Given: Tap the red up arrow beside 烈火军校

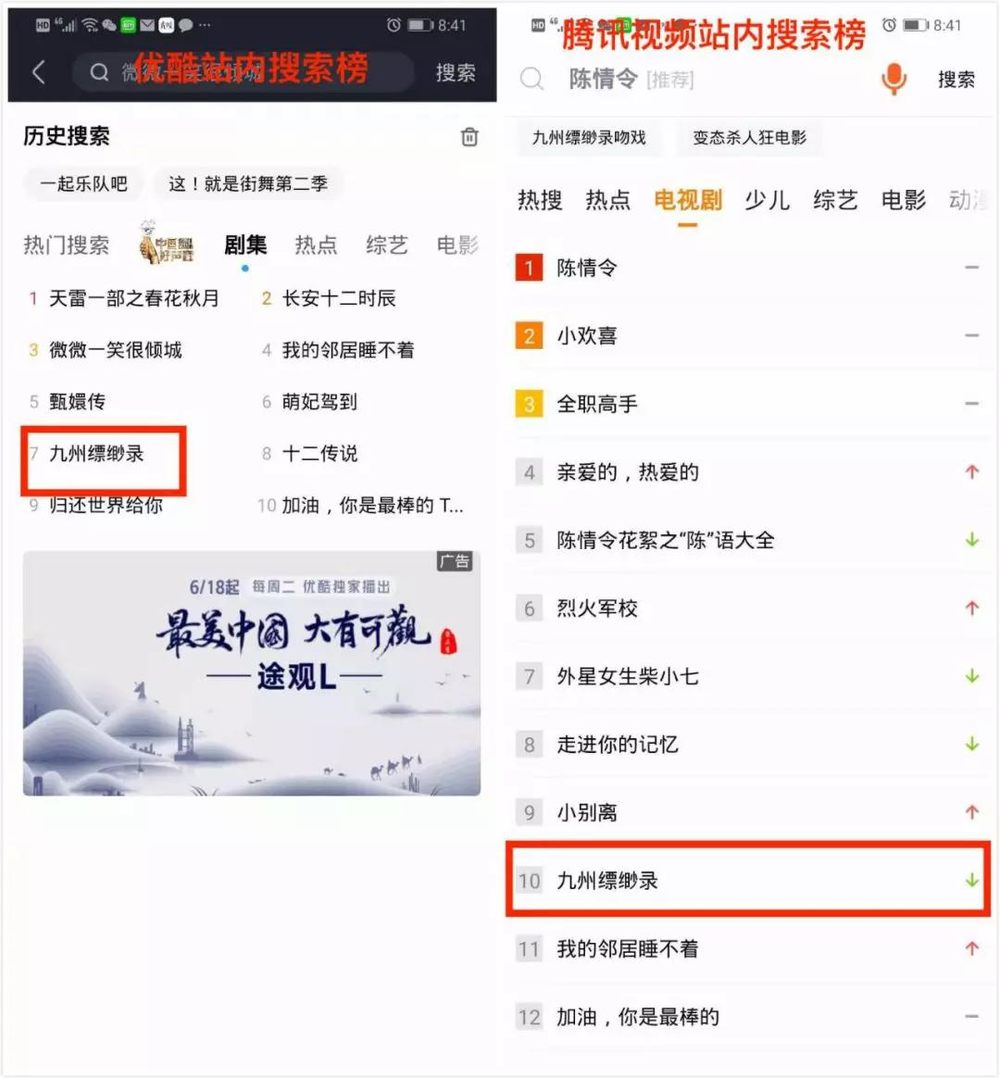Looking at the screenshot, I should click(x=971, y=608).
